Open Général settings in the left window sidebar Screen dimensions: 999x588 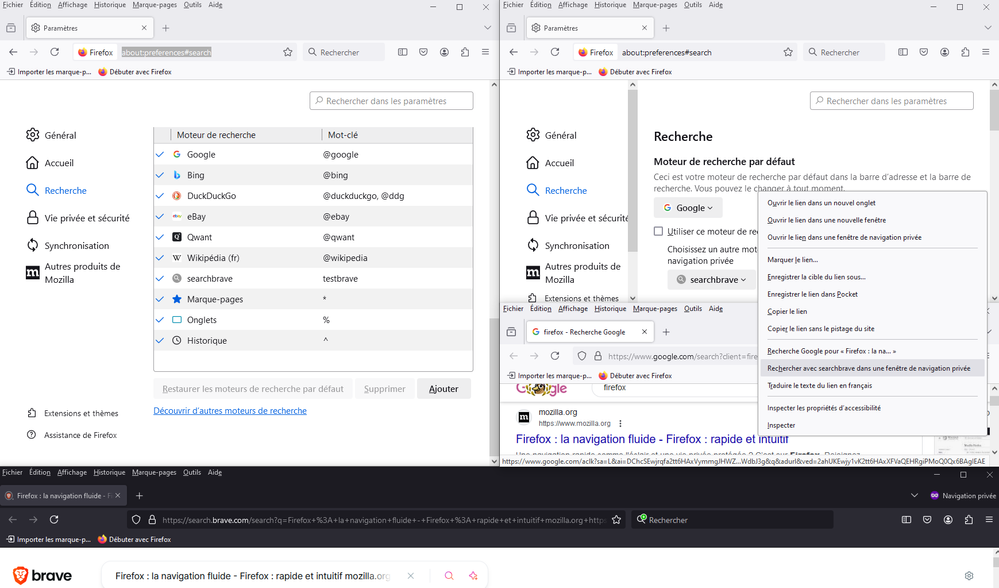click(x=52, y=135)
